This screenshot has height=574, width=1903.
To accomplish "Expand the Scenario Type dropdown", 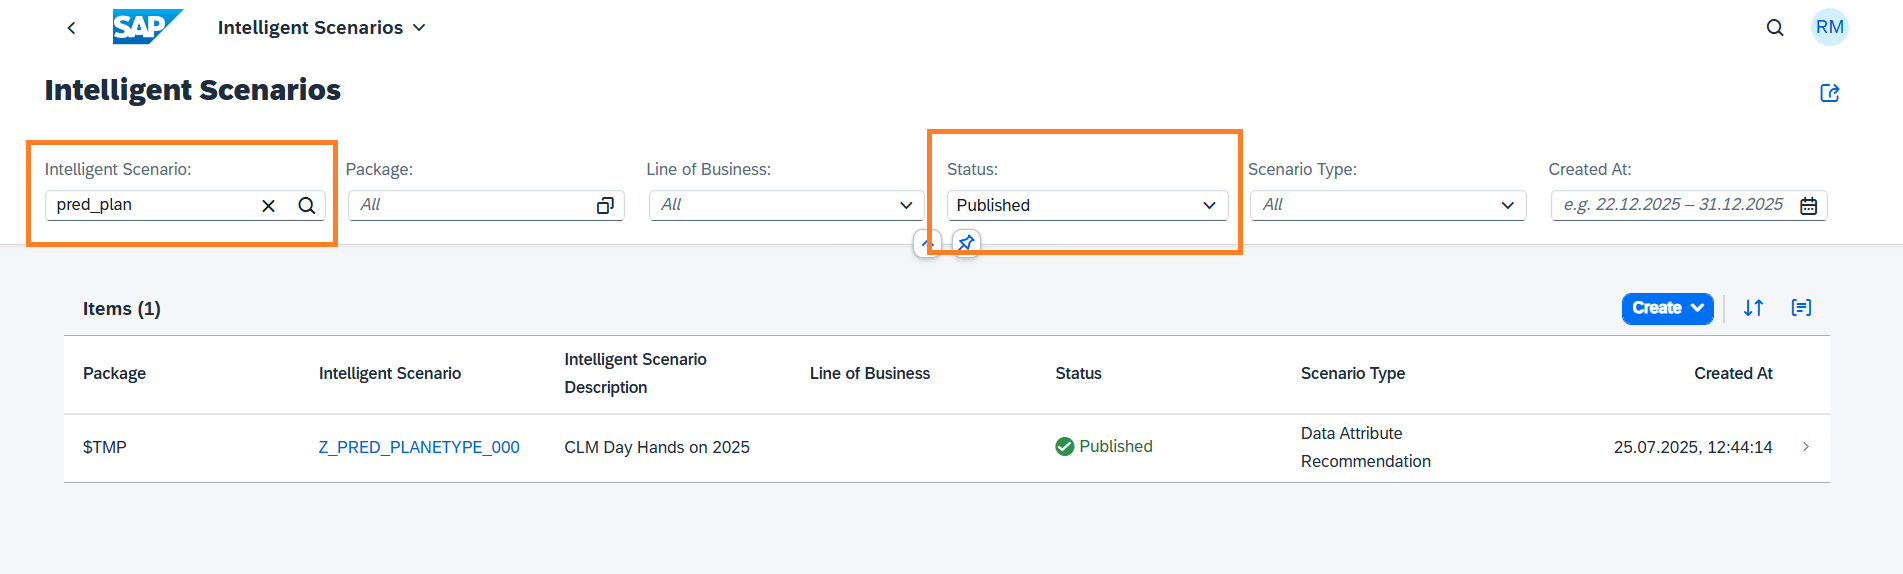I will 1507,206.
